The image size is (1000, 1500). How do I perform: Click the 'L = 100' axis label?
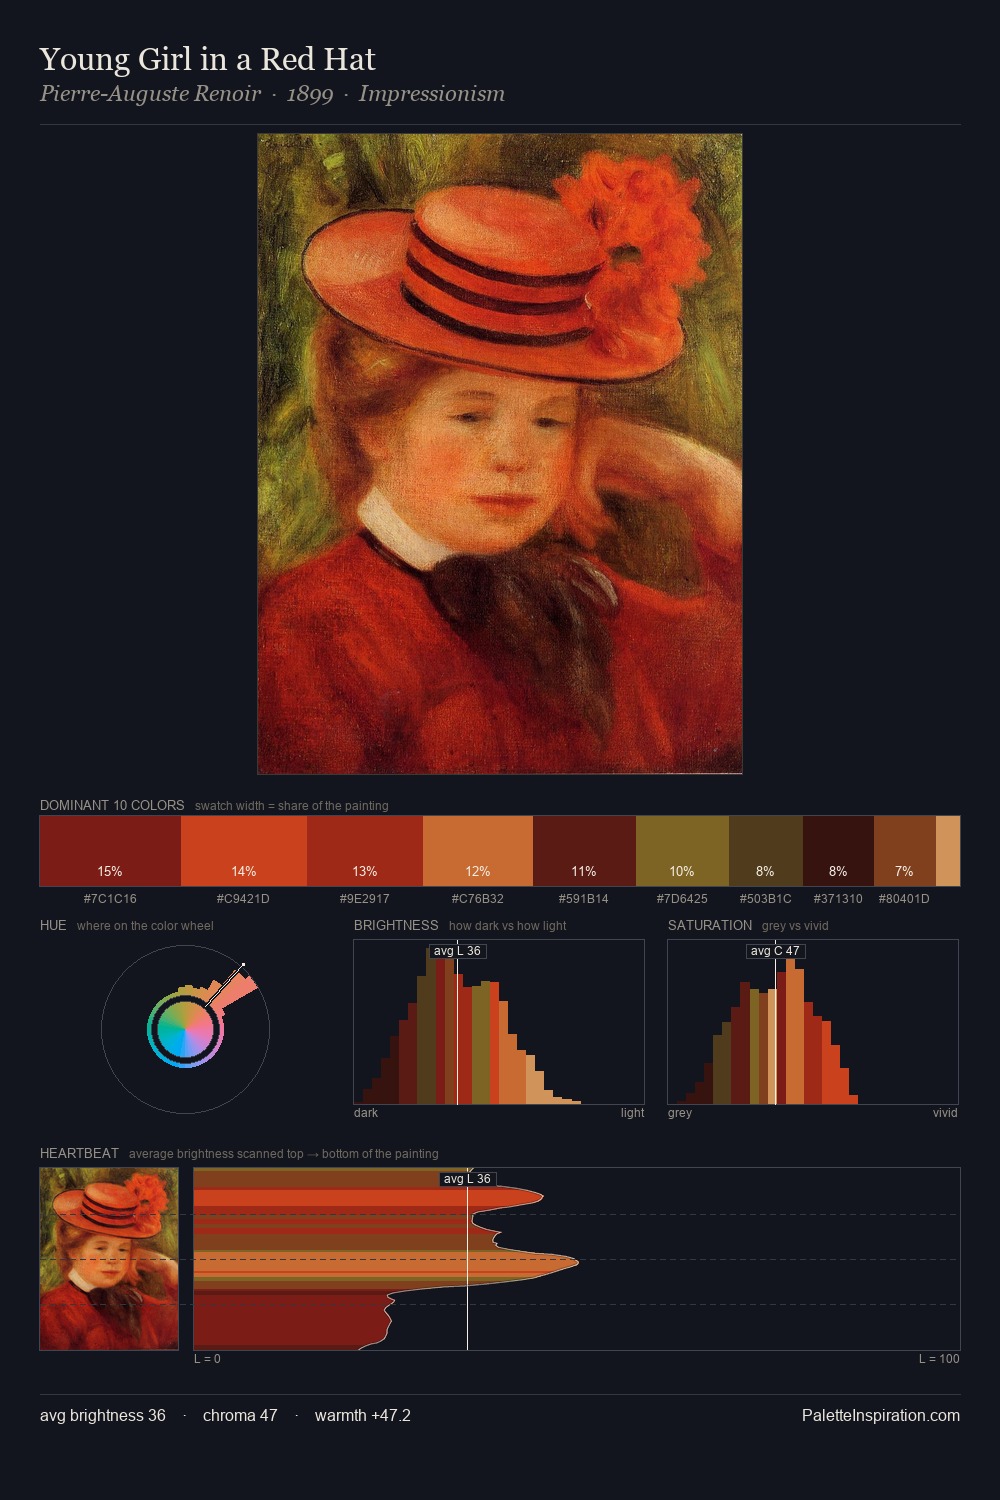(939, 1359)
